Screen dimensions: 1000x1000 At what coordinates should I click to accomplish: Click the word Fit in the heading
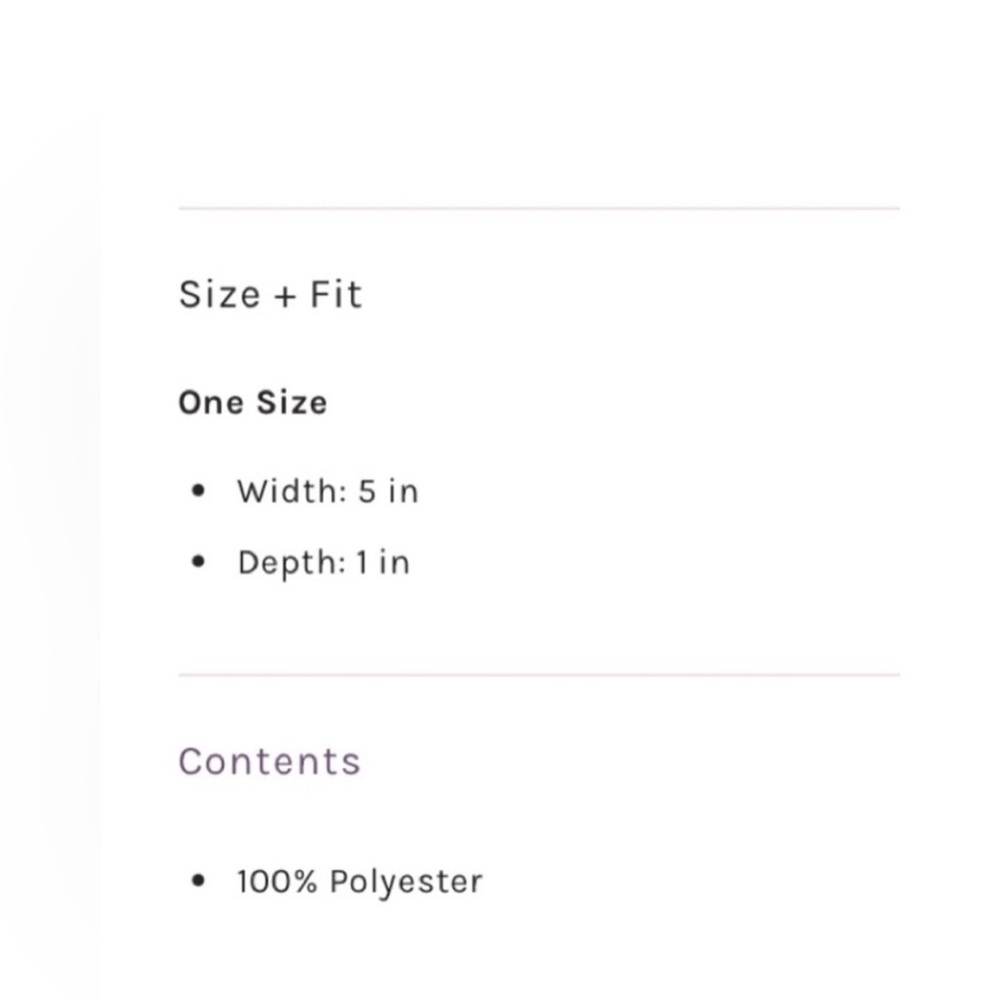pos(336,295)
